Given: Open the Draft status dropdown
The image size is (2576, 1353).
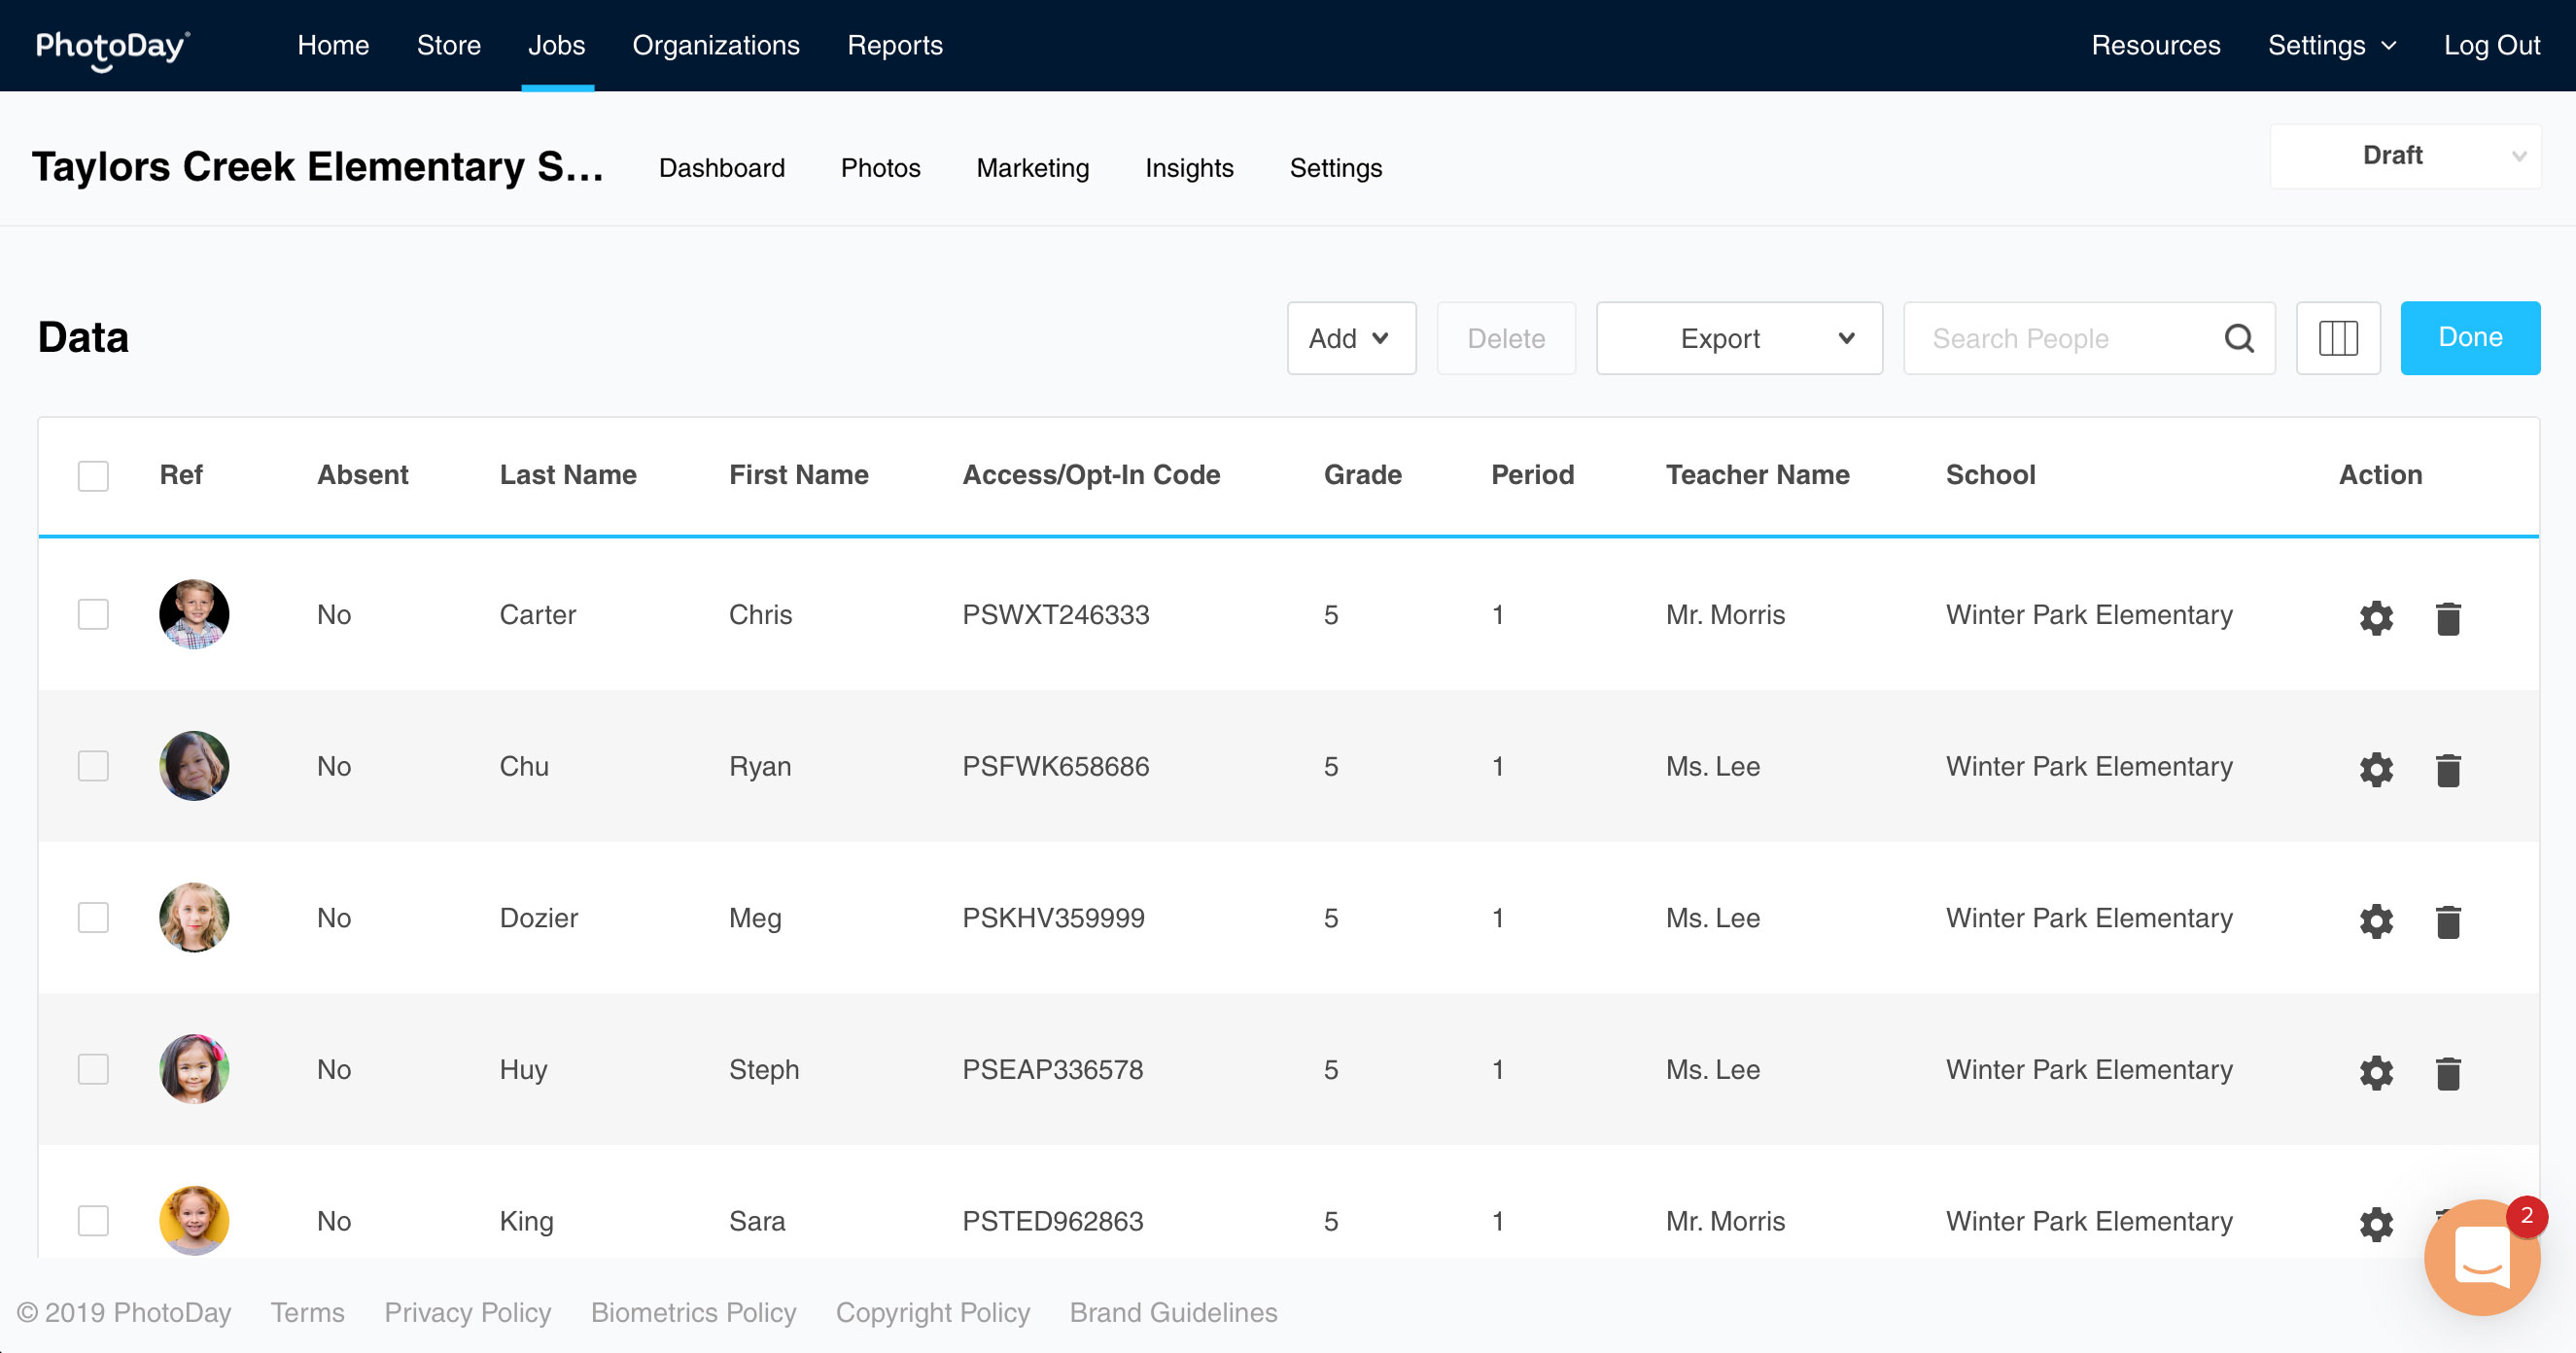Looking at the screenshot, I should click(2404, 156).
